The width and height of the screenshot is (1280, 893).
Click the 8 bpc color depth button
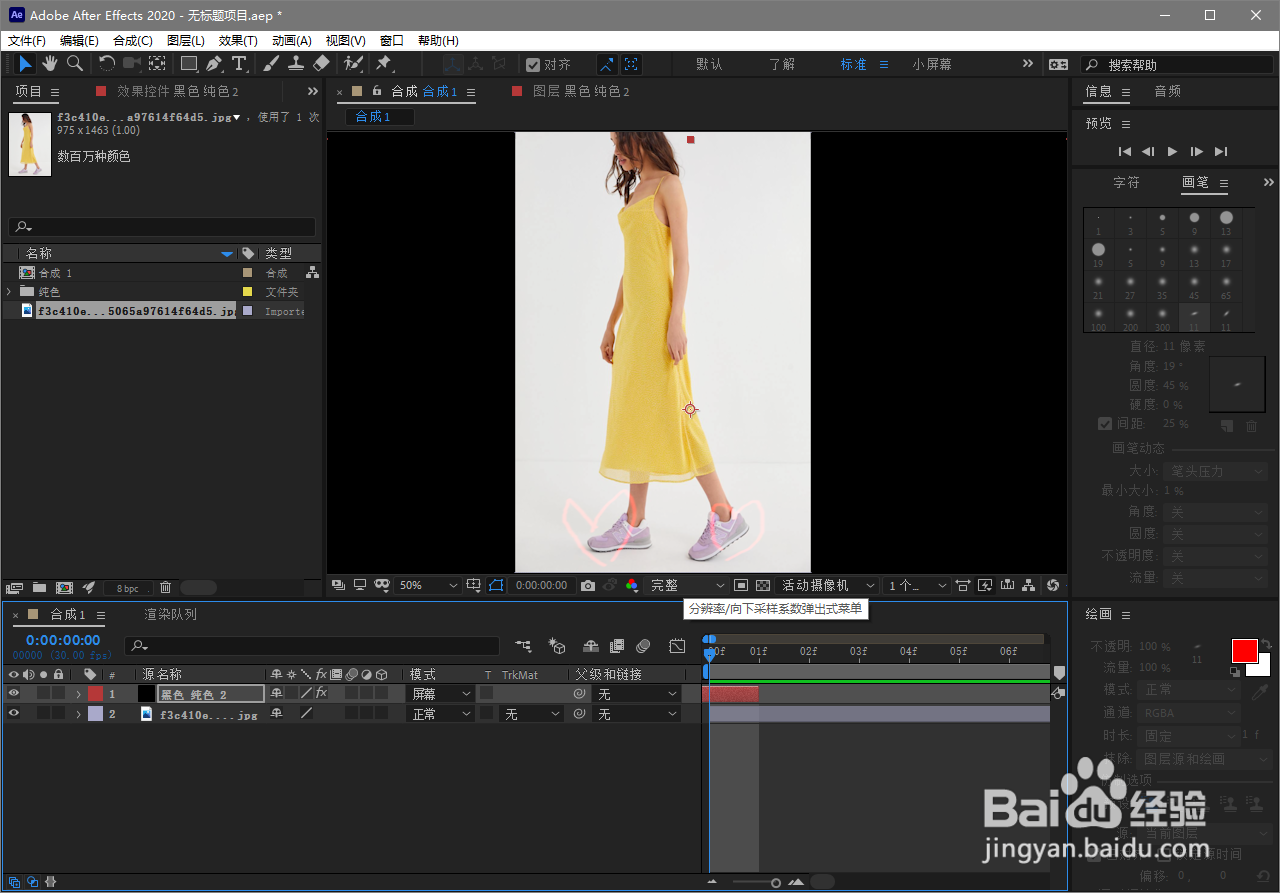(127, 588)
